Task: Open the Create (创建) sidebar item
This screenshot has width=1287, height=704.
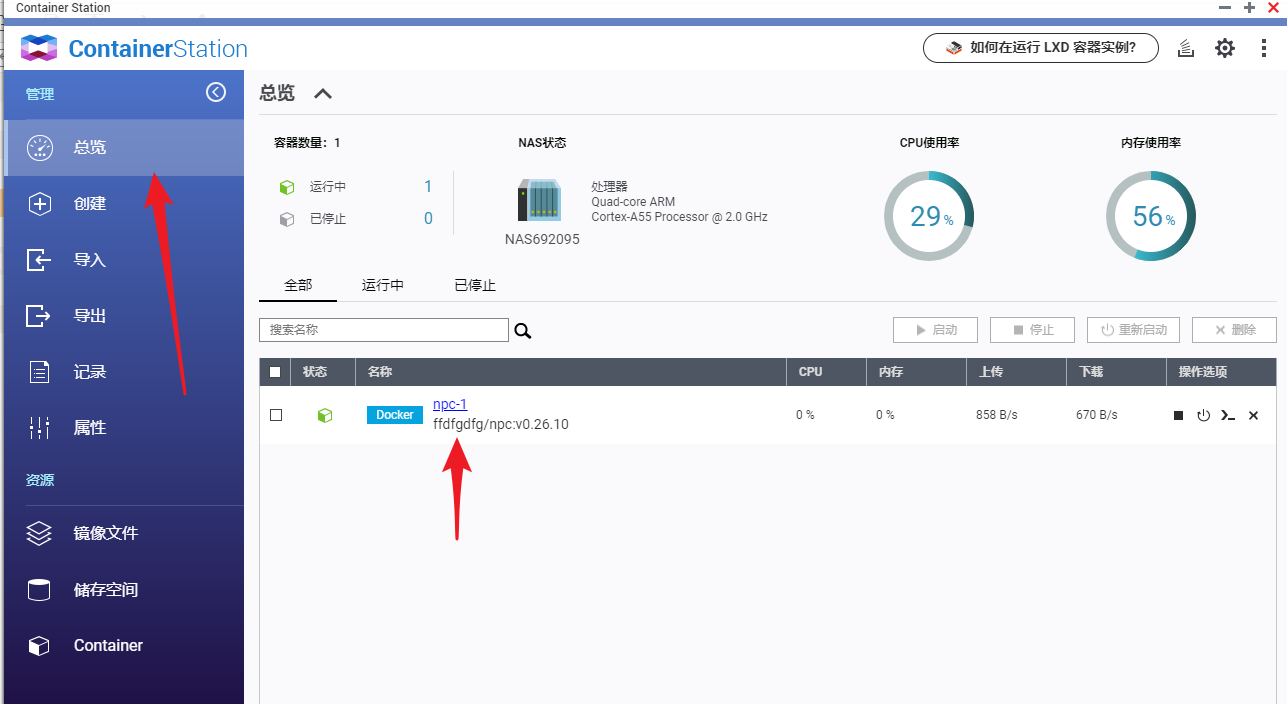Action: (124, 203)
